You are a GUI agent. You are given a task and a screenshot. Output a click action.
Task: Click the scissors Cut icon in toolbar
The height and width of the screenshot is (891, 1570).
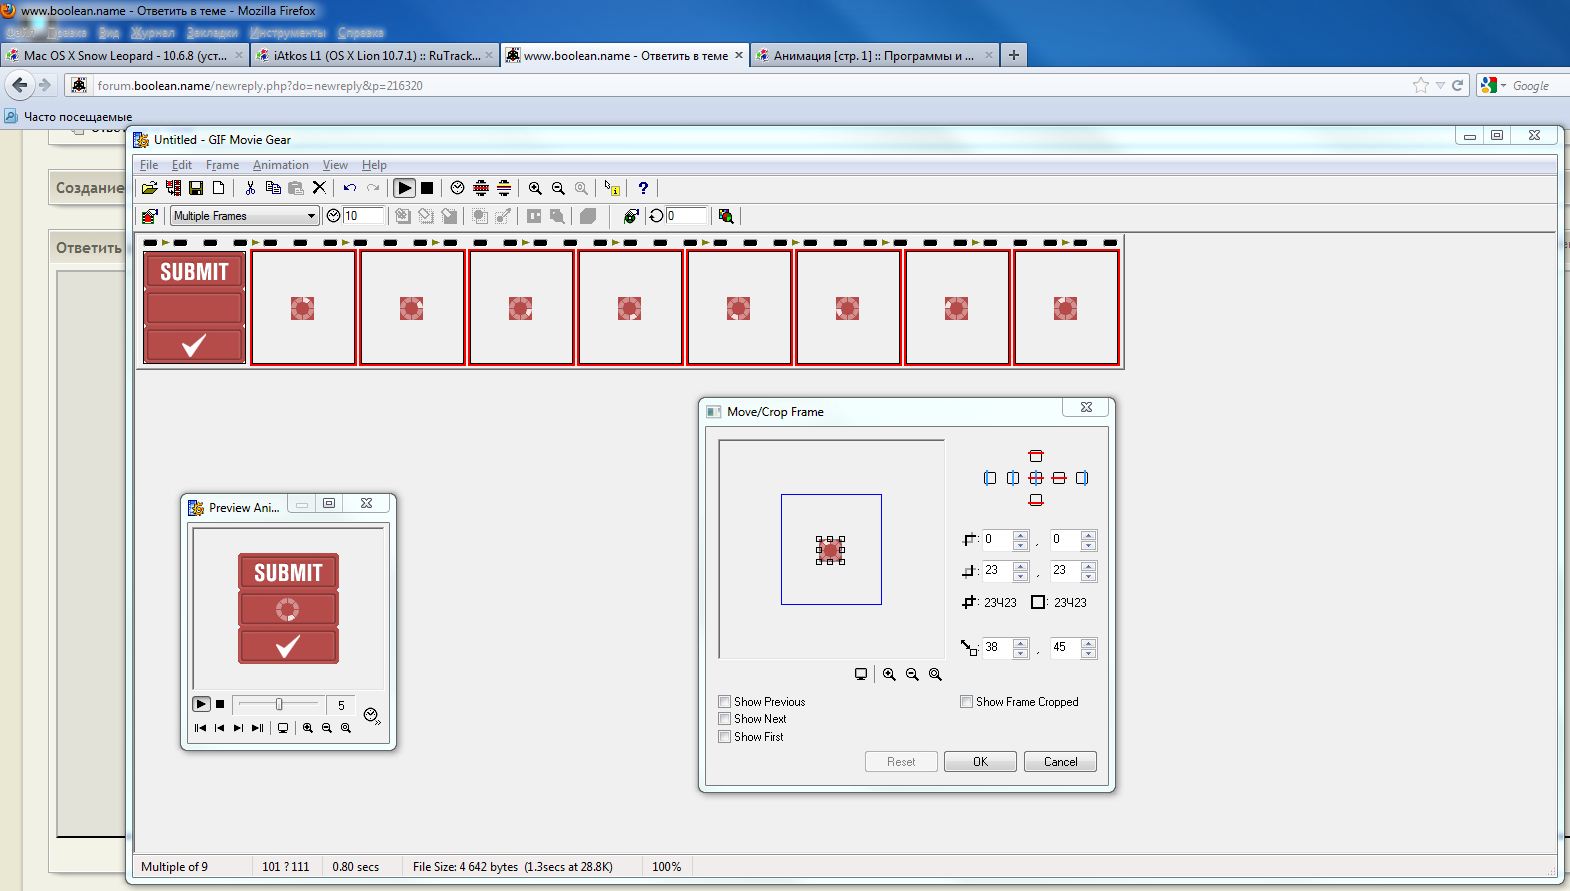tap(250, 188)
